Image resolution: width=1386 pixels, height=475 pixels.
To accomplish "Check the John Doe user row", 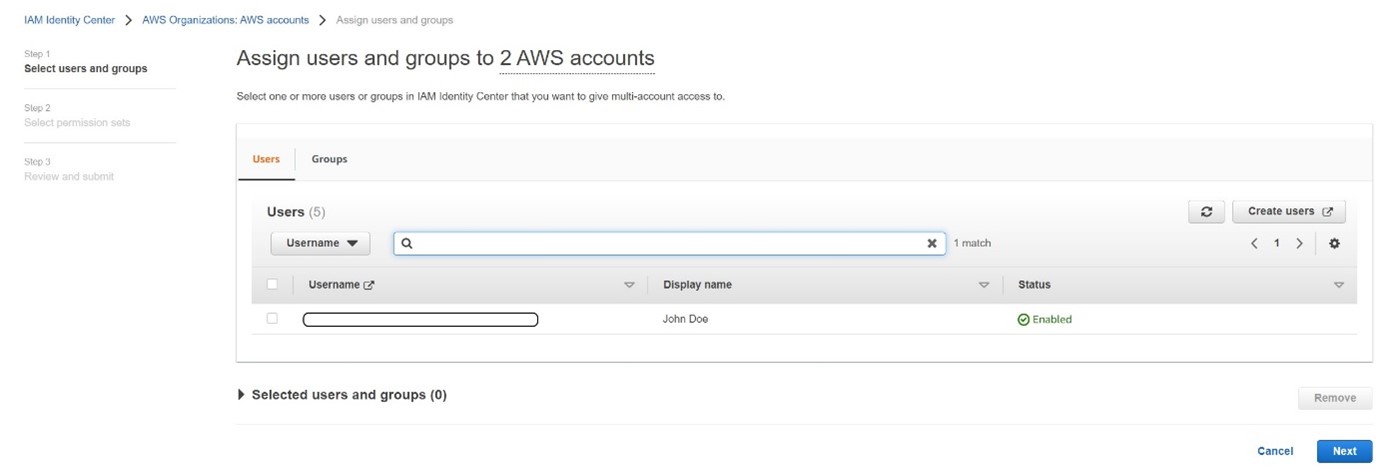I will coord(272,319).
